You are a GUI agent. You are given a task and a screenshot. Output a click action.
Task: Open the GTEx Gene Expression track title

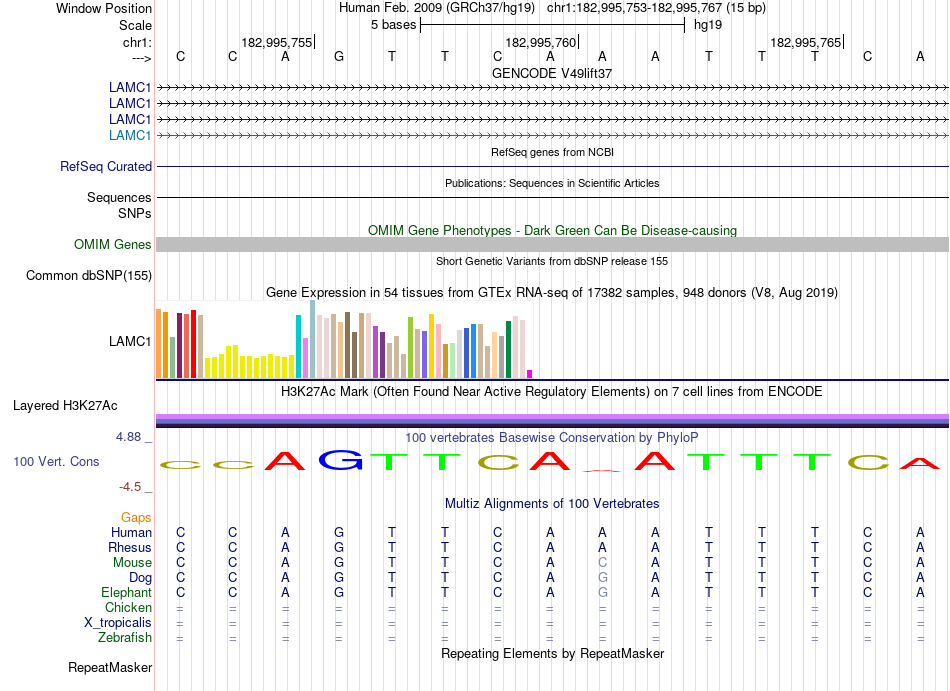(552, 293)
